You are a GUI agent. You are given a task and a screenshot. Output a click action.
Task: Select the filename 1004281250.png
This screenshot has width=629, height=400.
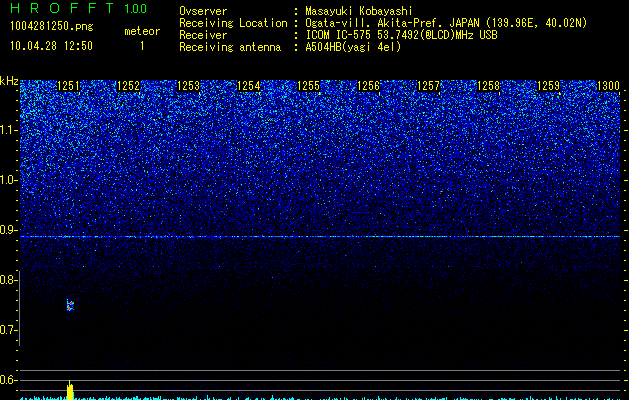point(52,26)
